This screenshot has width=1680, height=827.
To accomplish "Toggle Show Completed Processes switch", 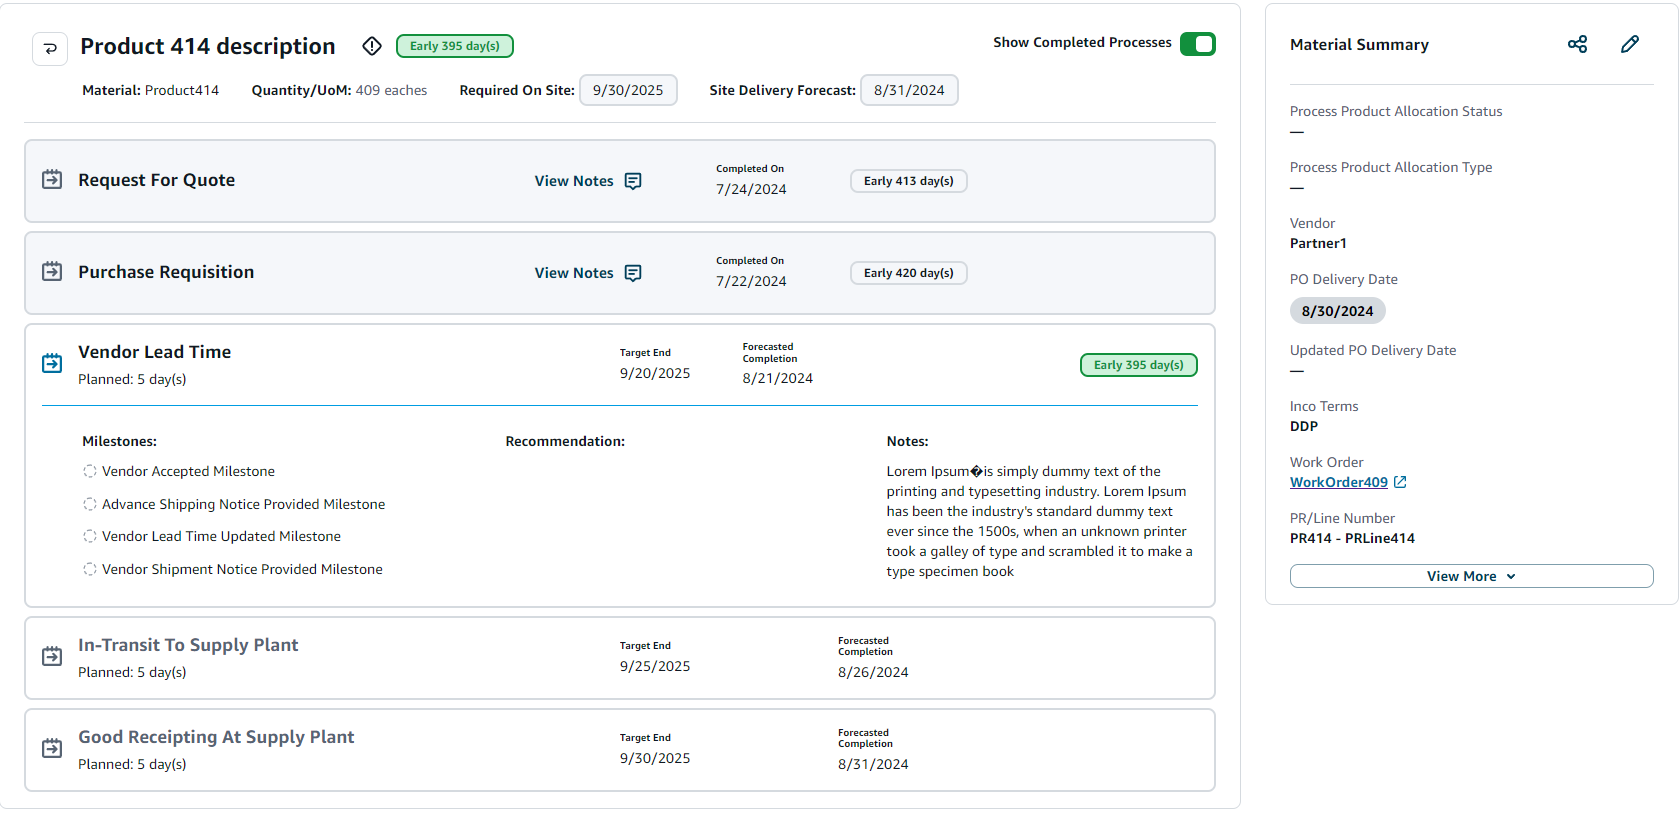I will click(1197, 44).
